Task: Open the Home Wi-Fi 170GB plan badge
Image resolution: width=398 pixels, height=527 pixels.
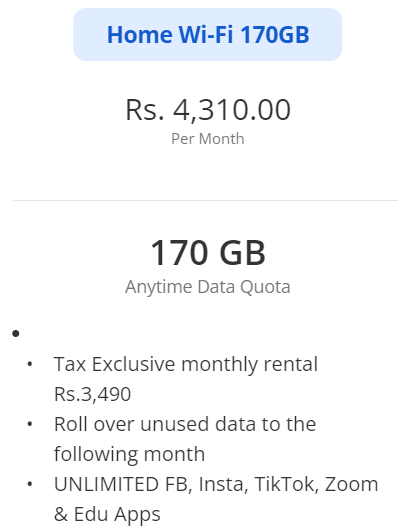Action: point(207,35)
